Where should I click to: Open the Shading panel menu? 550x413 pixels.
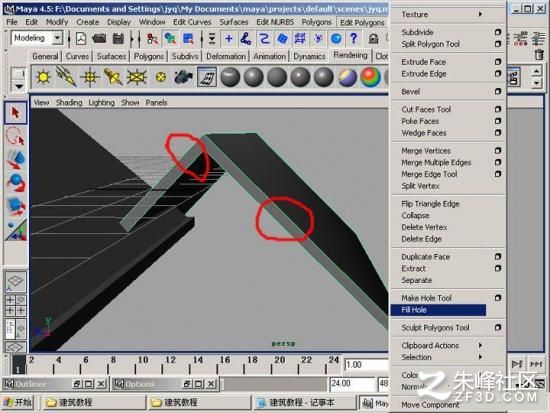69,102
